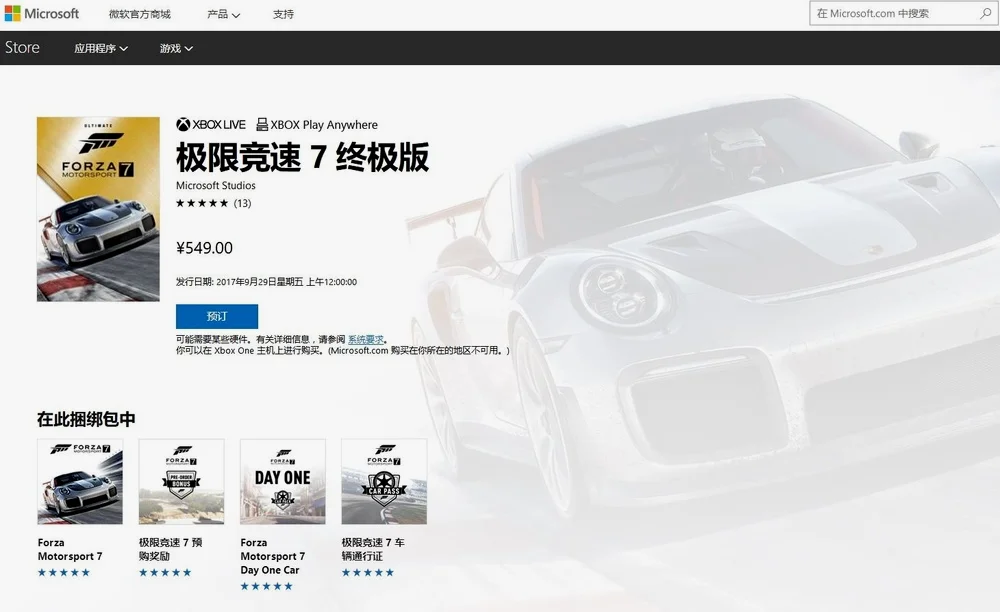Click the ¥549.00 price text

[x=204, y=248]
